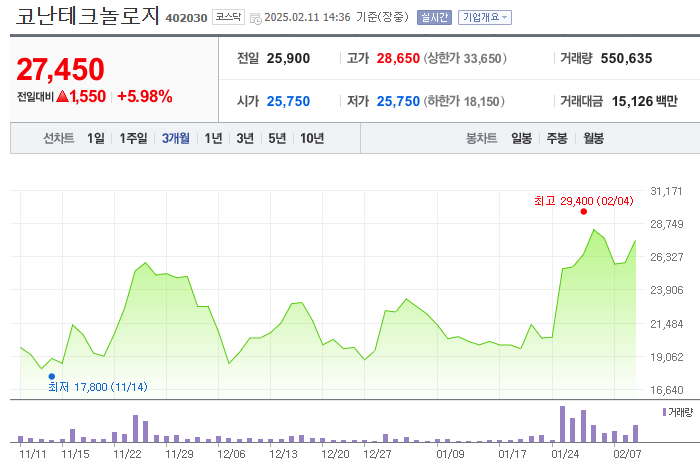Open the 기업개요 dropdown
The image size is (700, 474).
(x=485, y=17)
